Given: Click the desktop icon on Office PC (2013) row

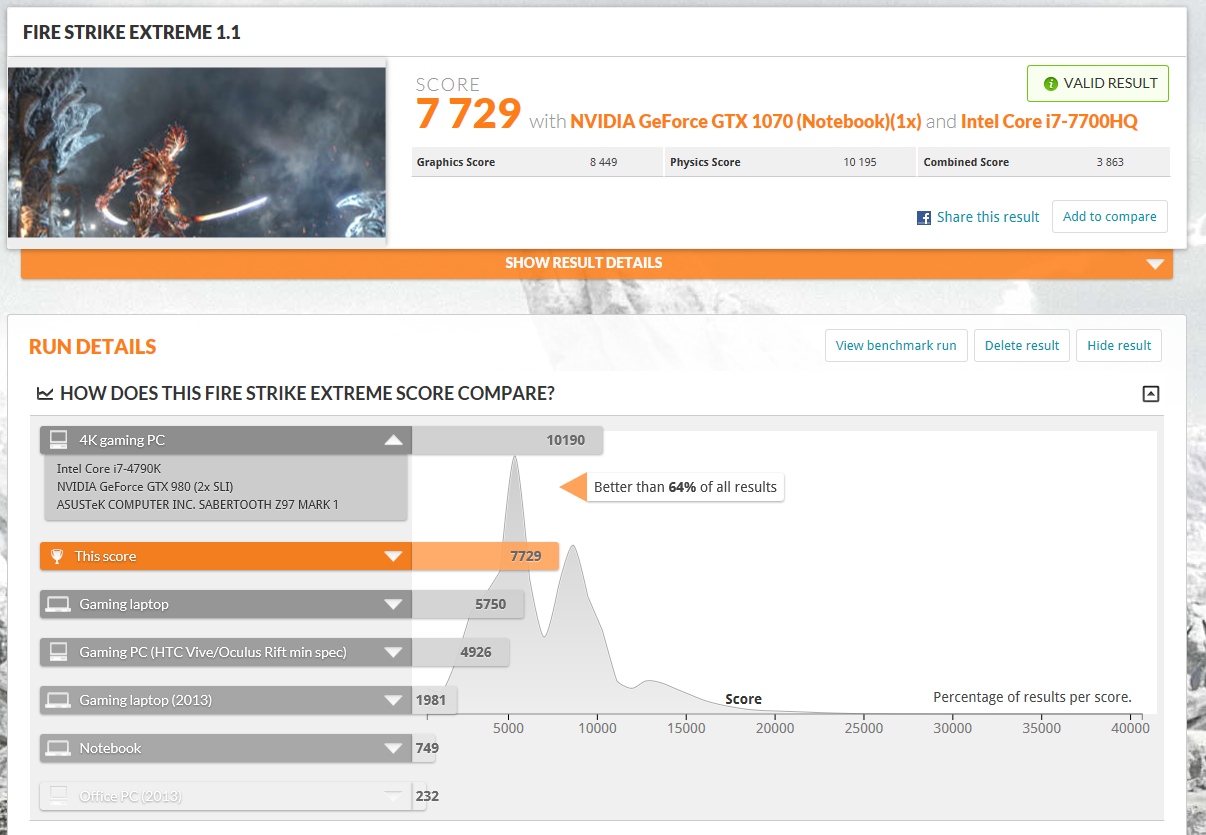Looking at the screenshot, I should [59, 796].
